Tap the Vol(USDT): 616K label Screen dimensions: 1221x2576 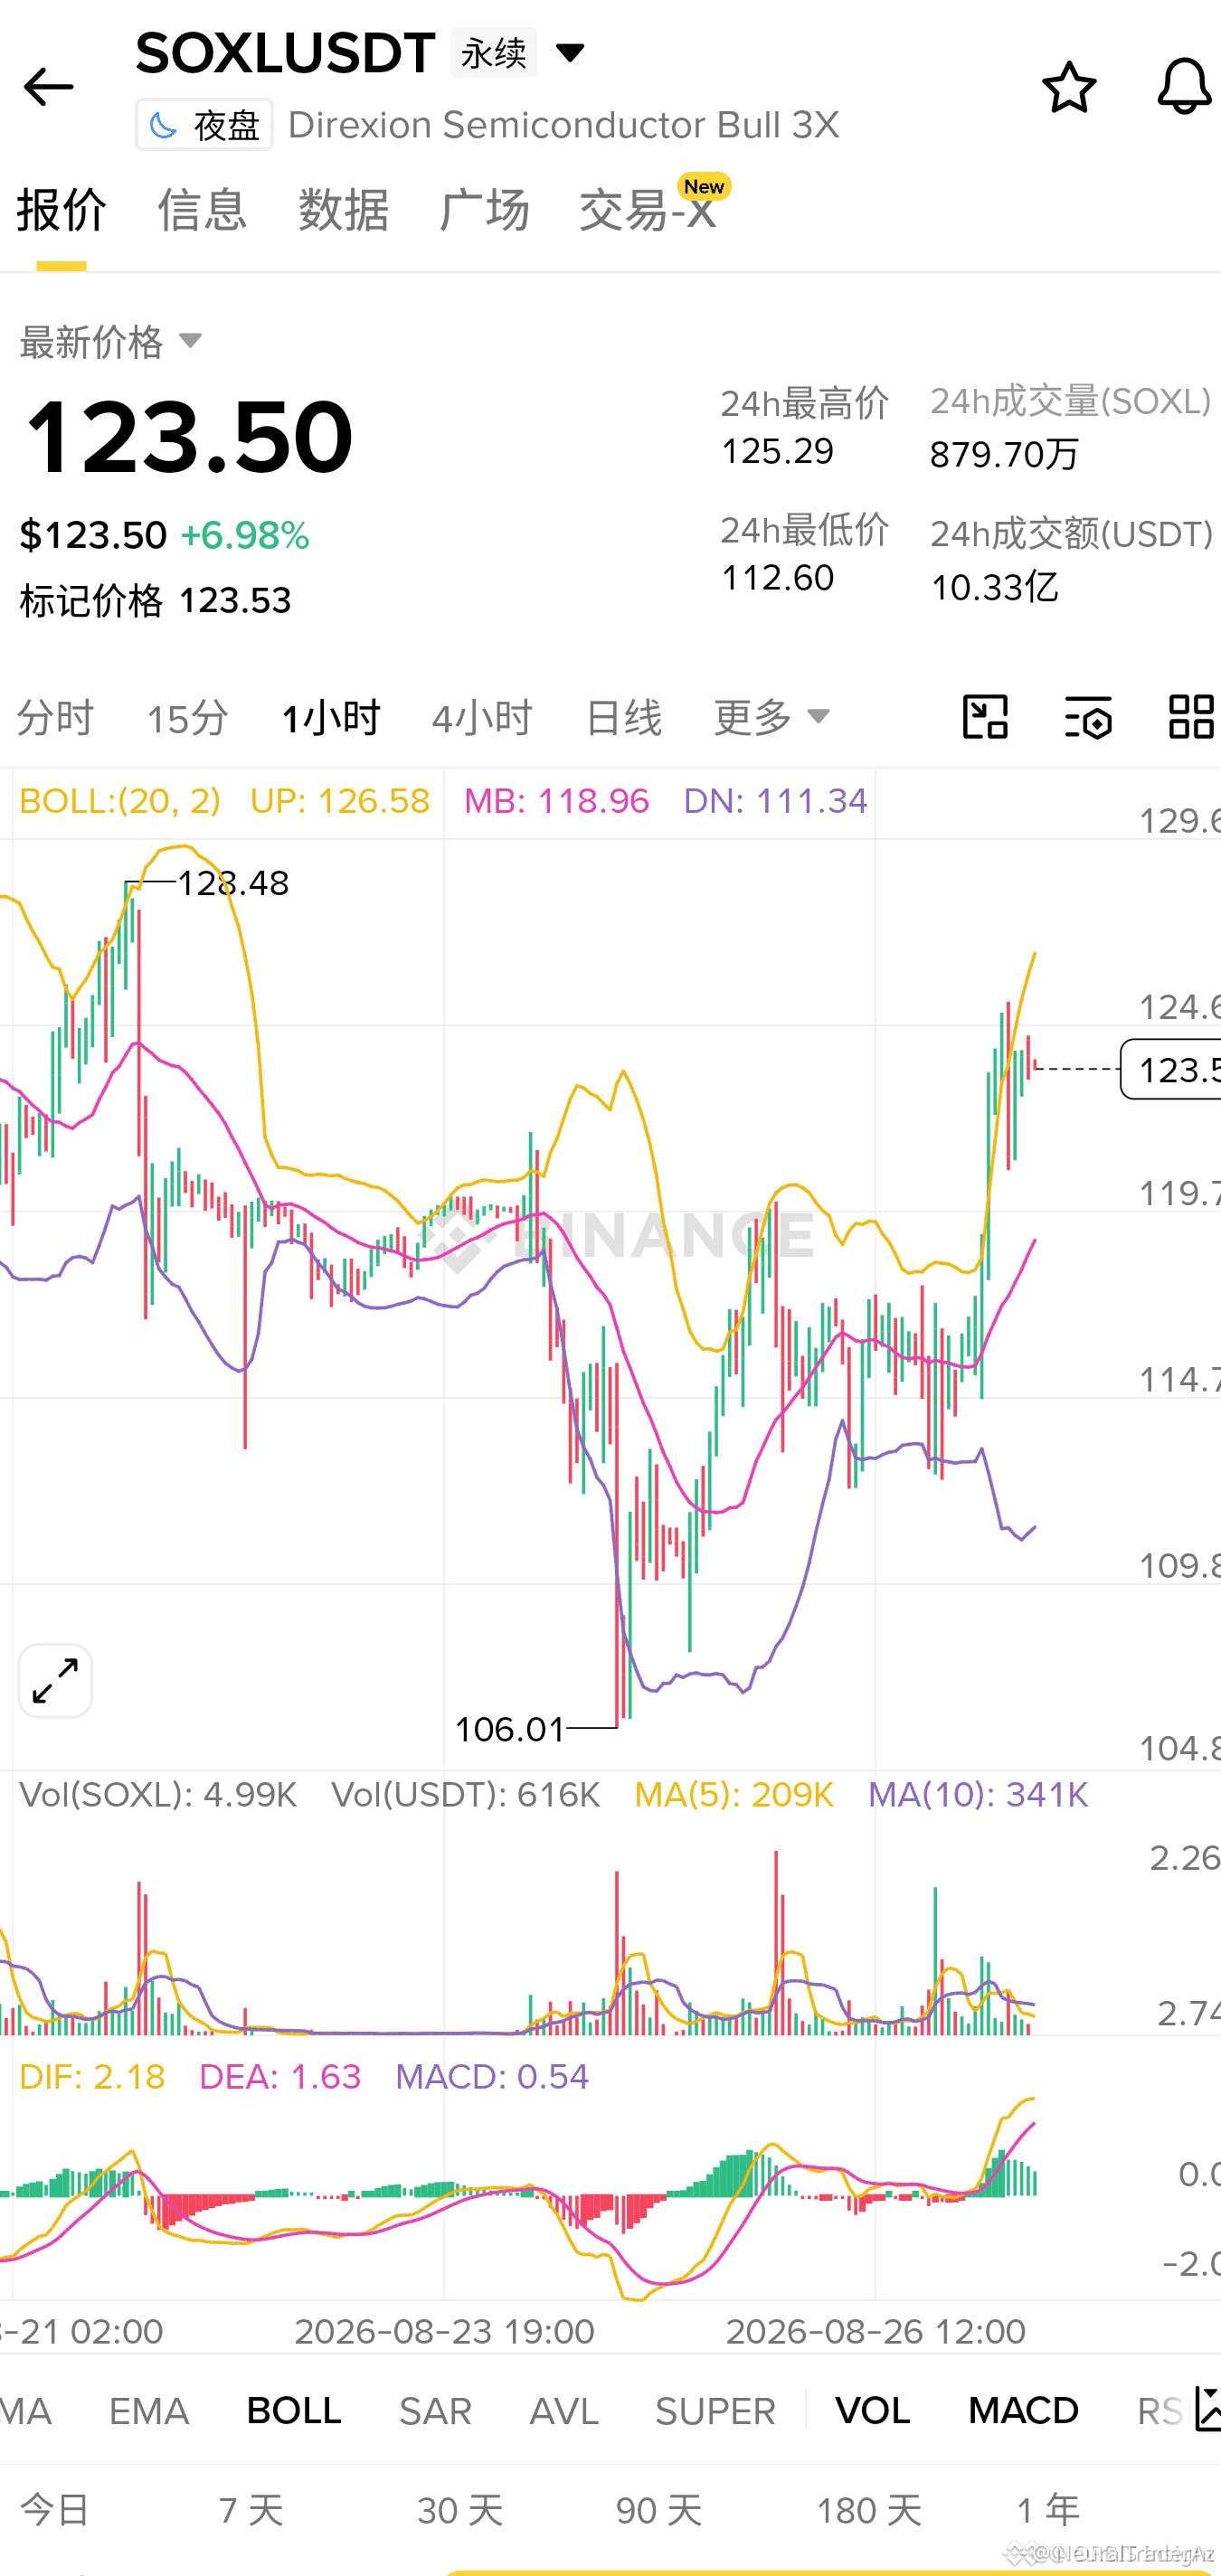[x=466, y=1794]
